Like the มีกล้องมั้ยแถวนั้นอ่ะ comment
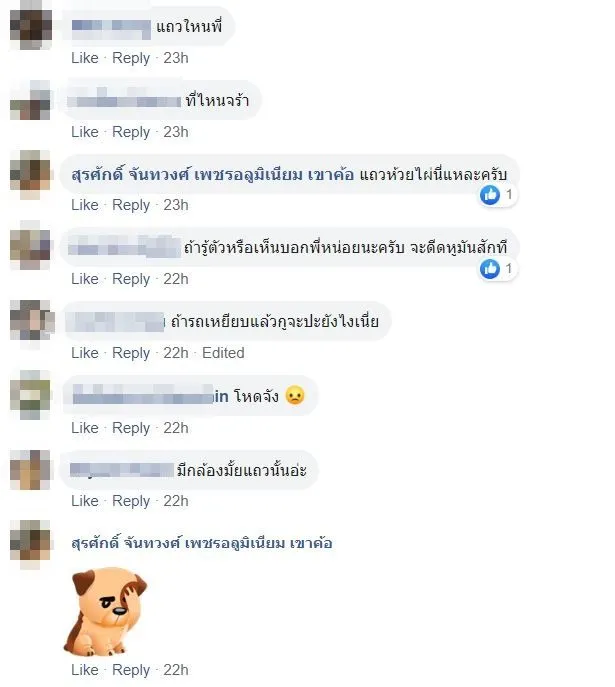615x687 pixels. click(x=85, y=501)
